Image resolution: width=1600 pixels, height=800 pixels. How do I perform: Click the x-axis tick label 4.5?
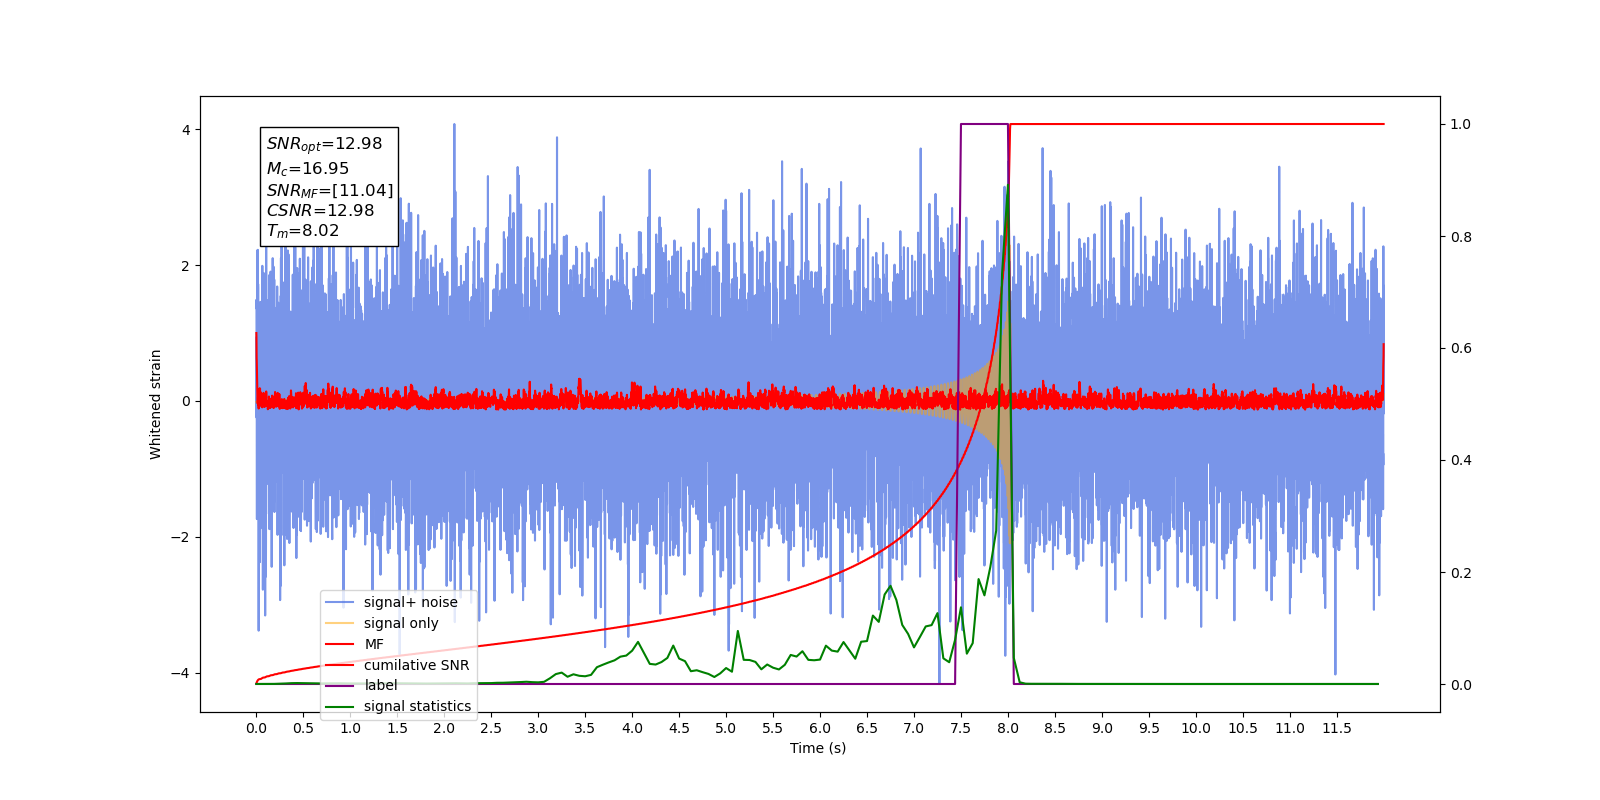pyautogui.click(x=679, y=728)
